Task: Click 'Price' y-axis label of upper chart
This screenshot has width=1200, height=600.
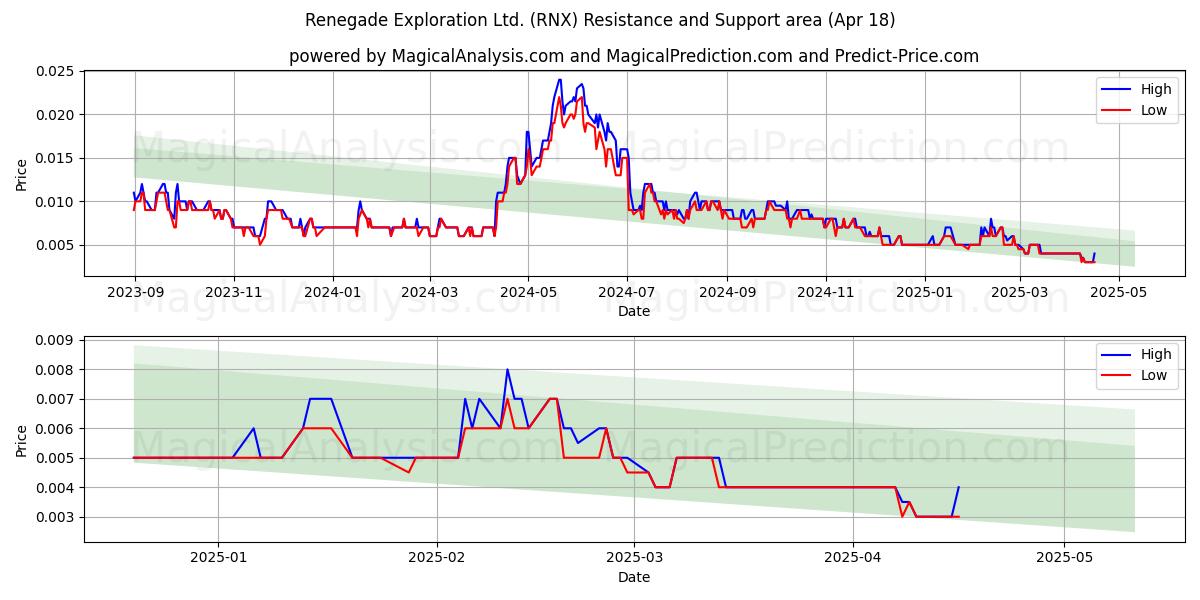Action: (x=22, y=174)
